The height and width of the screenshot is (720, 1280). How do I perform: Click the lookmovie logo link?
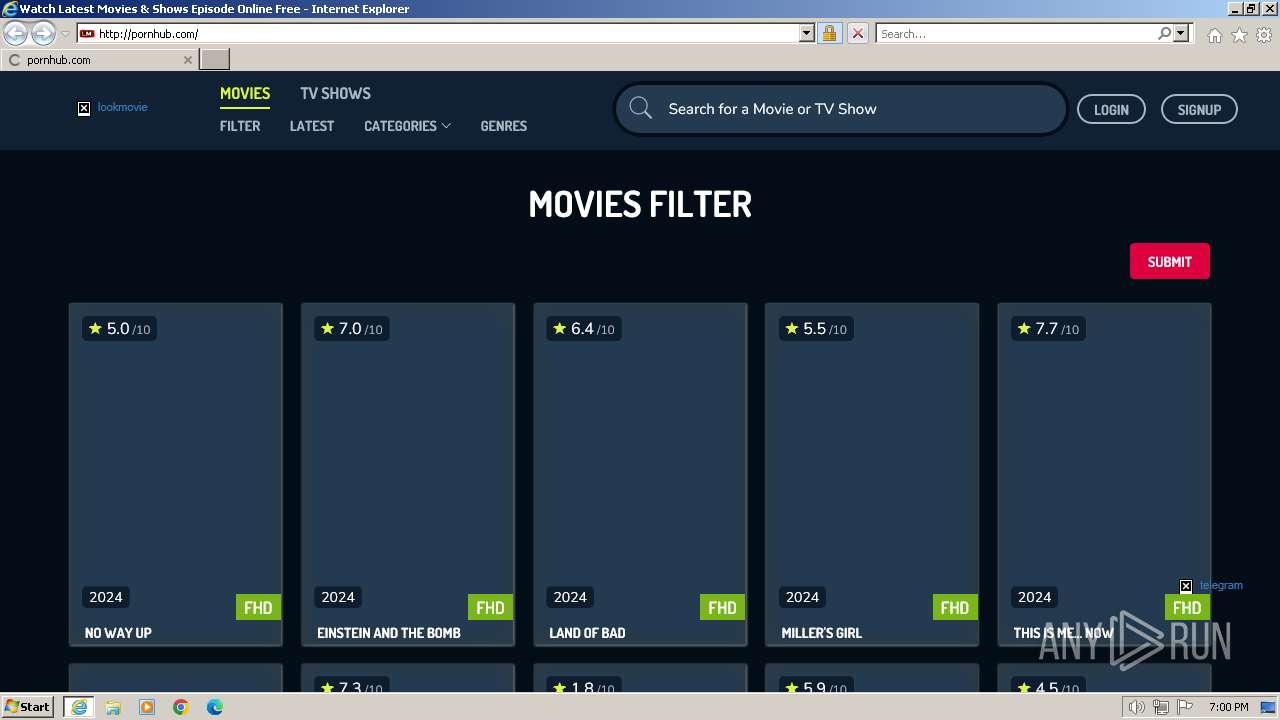point(113,108)
